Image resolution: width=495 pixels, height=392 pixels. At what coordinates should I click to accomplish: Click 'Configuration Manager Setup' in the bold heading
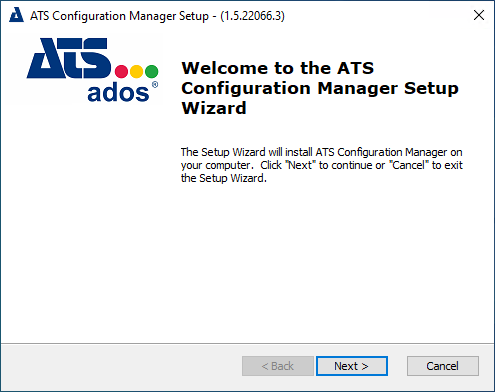tap(320, 89)
